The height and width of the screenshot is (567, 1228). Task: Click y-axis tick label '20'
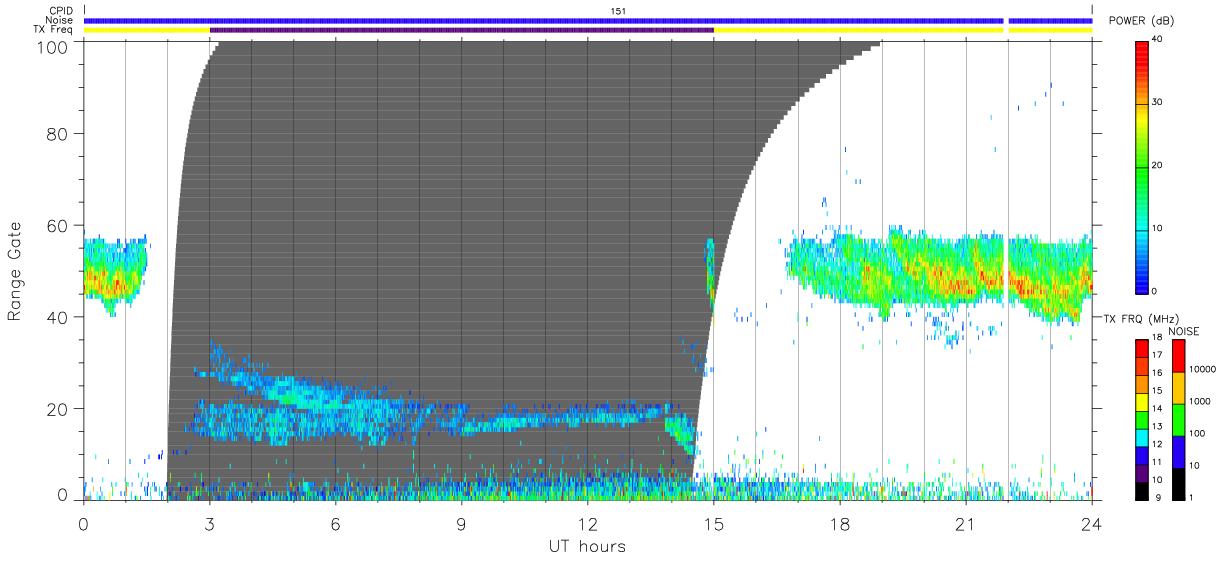click(57, 409)
